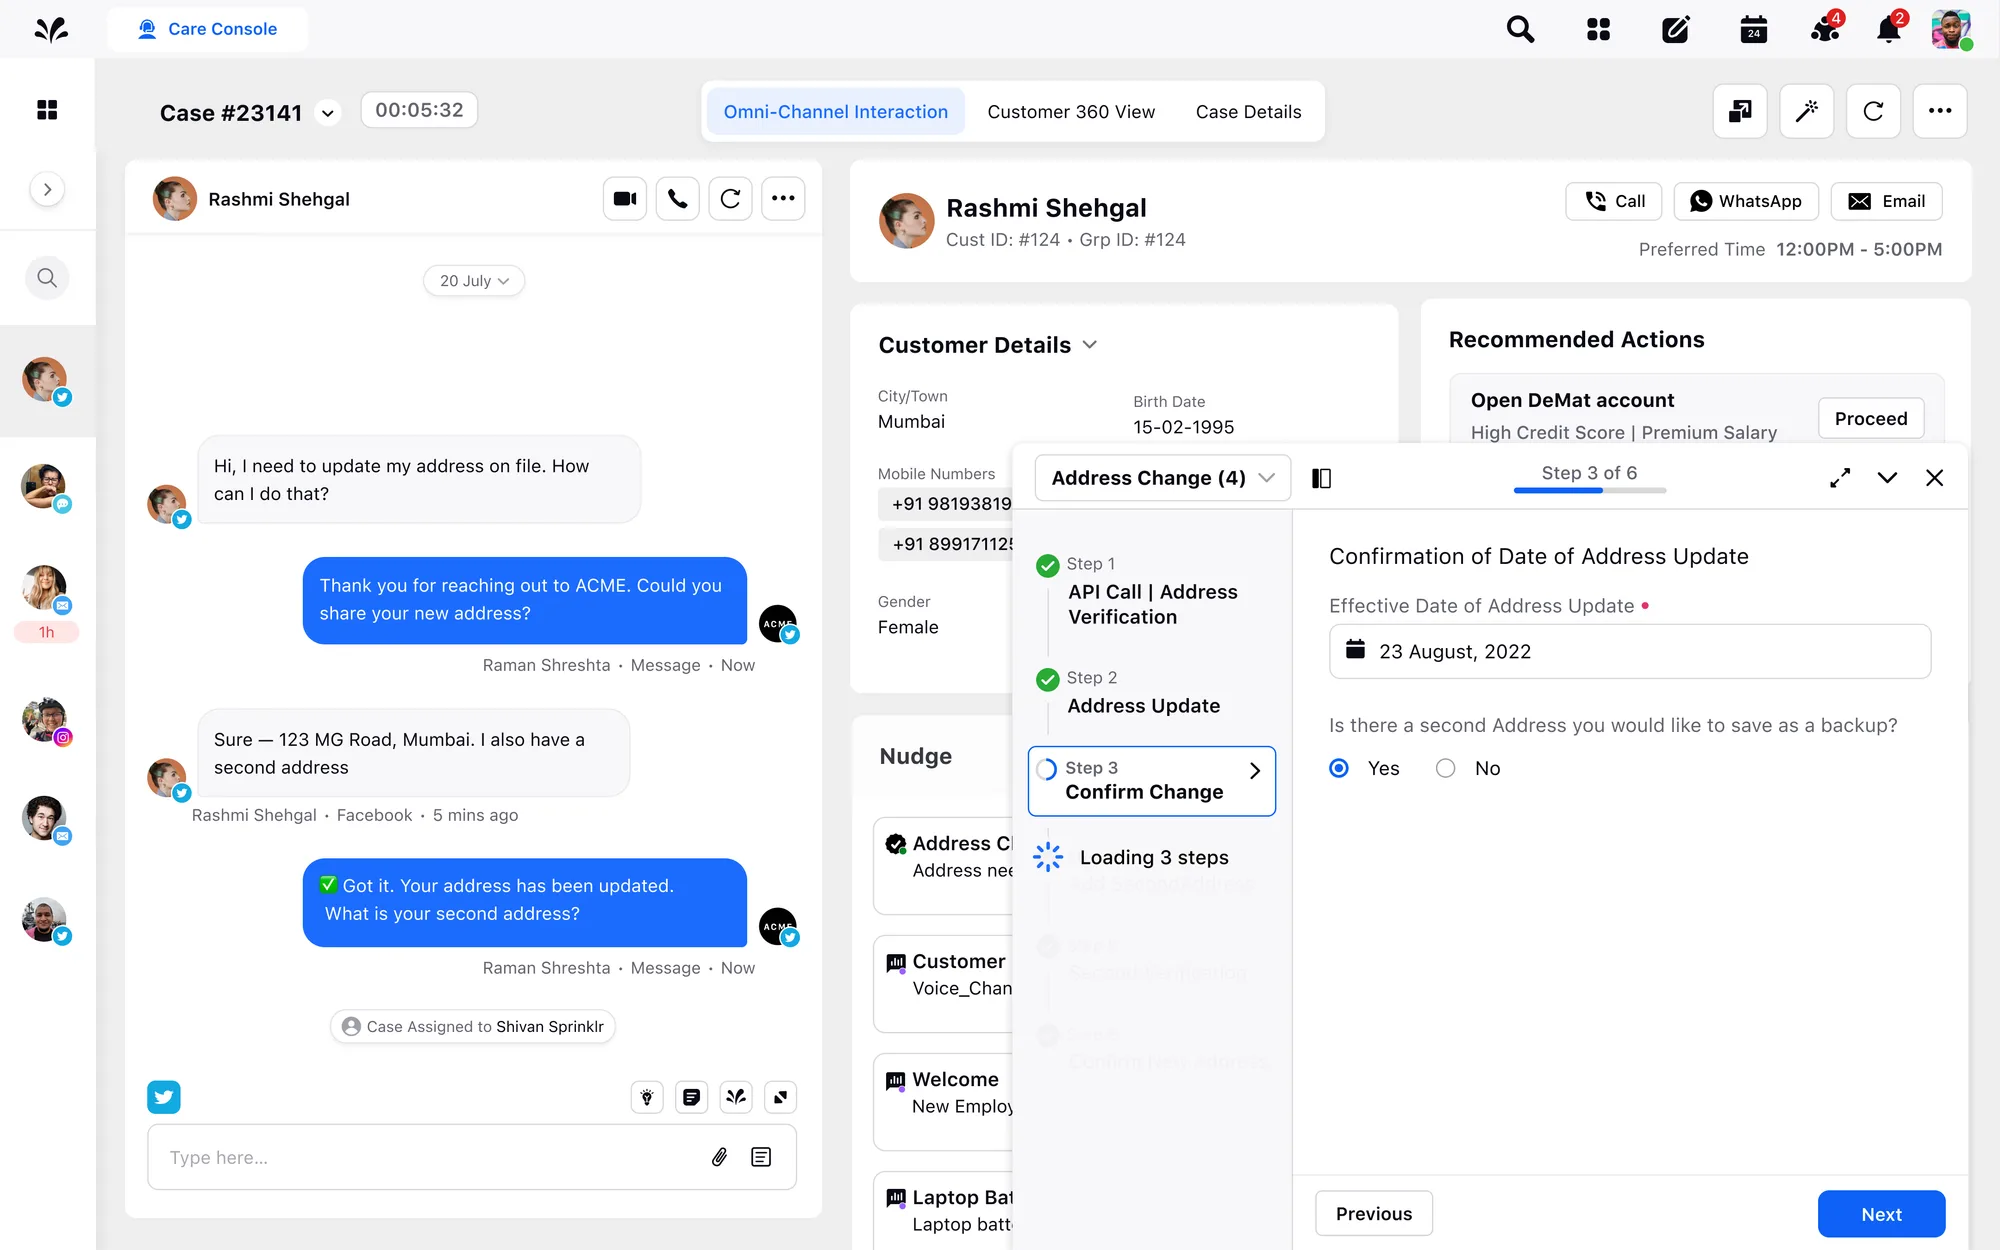Open the Instagram conversation avatar in sidebar

coord(46,720)
